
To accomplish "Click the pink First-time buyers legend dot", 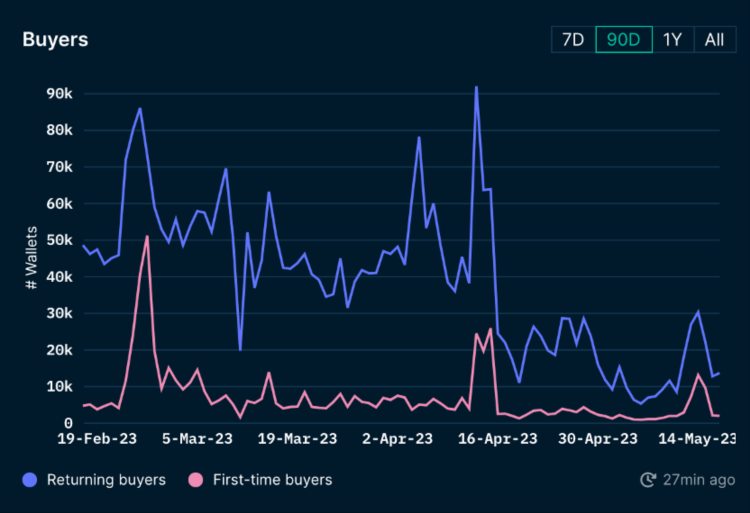I will point(195,480).
